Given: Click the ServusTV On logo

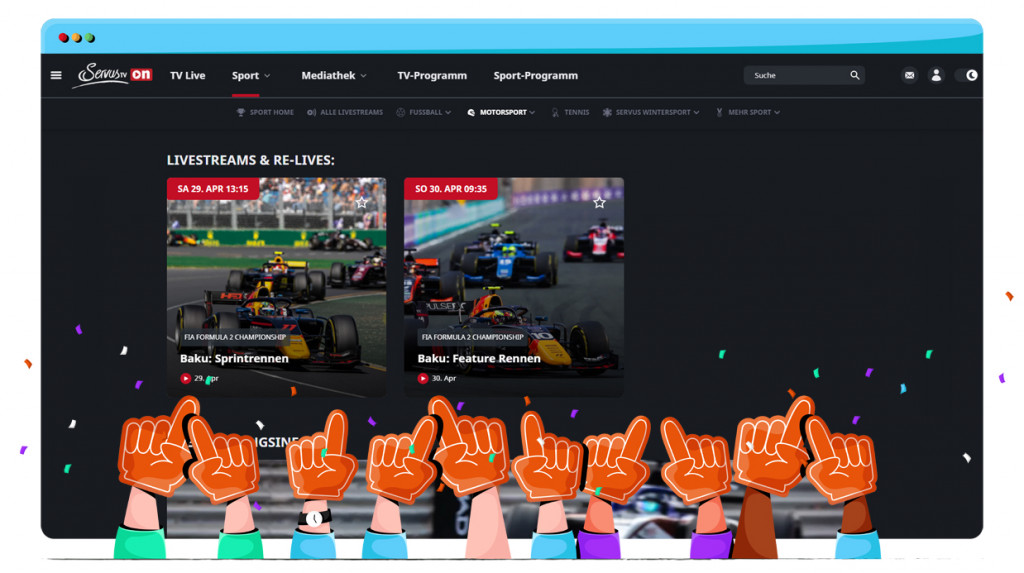Looking at the screenshot, I should point(112,74).
